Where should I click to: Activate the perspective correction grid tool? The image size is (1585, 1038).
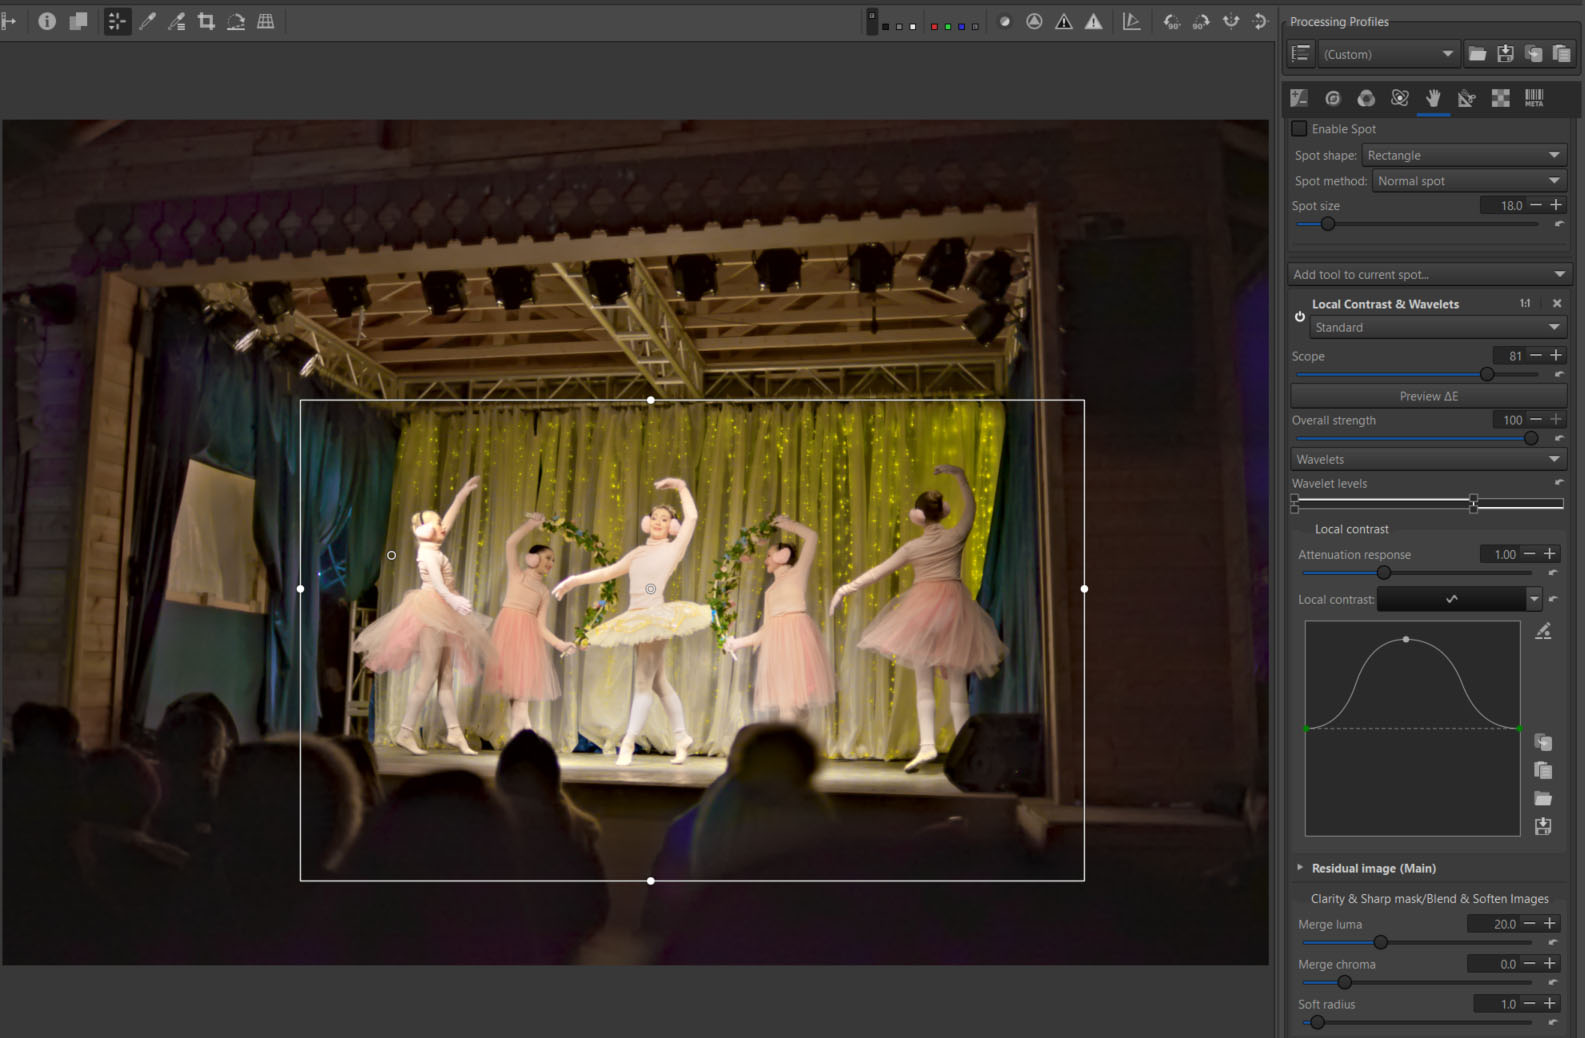[266, 21]
